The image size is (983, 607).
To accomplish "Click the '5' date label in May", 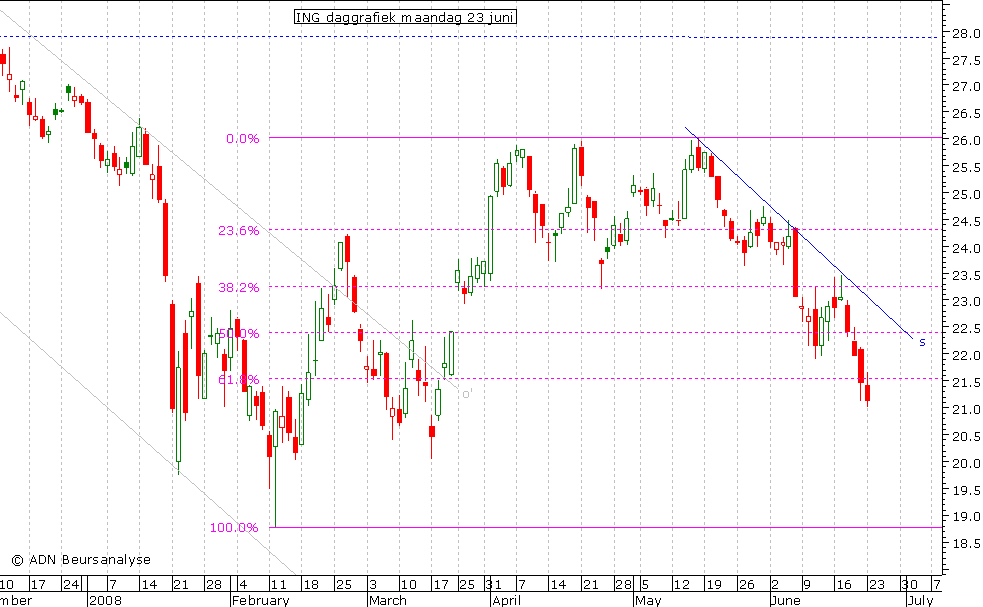I will point(645,584).
